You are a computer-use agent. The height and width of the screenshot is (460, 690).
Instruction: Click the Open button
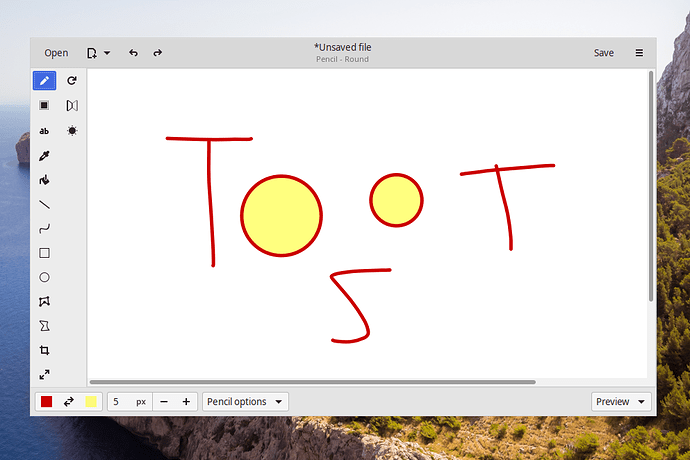(56, 53)
